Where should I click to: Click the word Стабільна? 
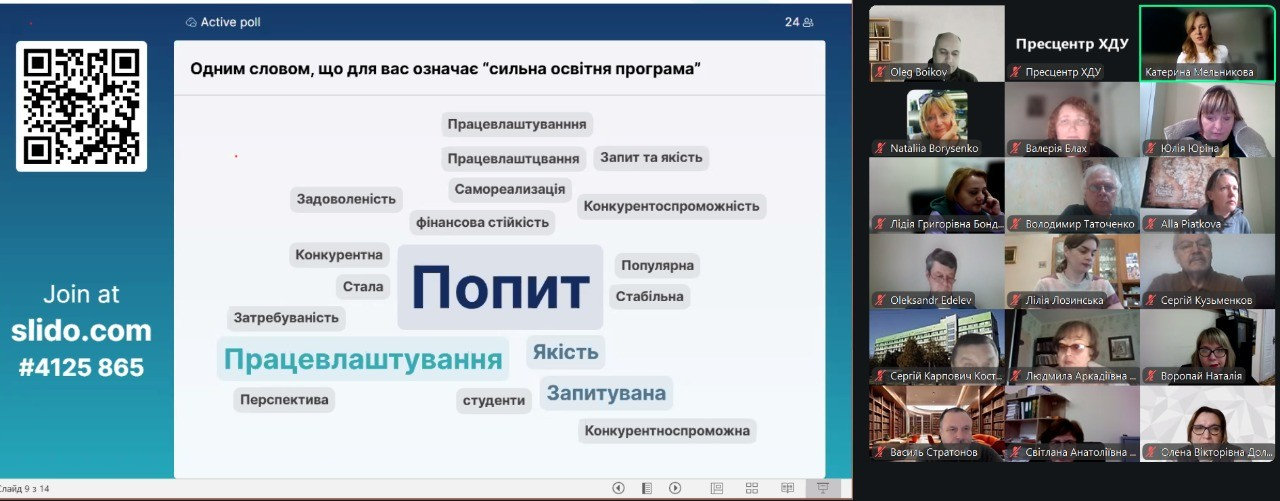tap(650, 296)
